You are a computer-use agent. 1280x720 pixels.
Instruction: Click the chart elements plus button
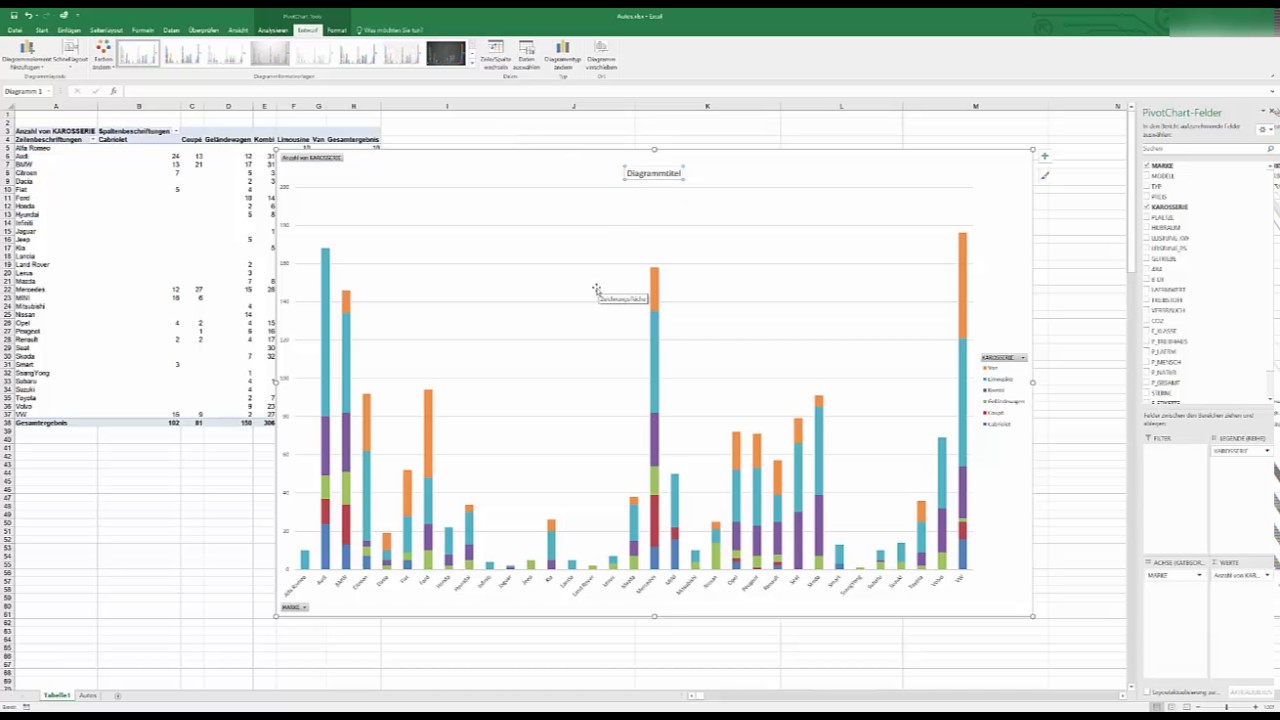(x=1044, y=156)
